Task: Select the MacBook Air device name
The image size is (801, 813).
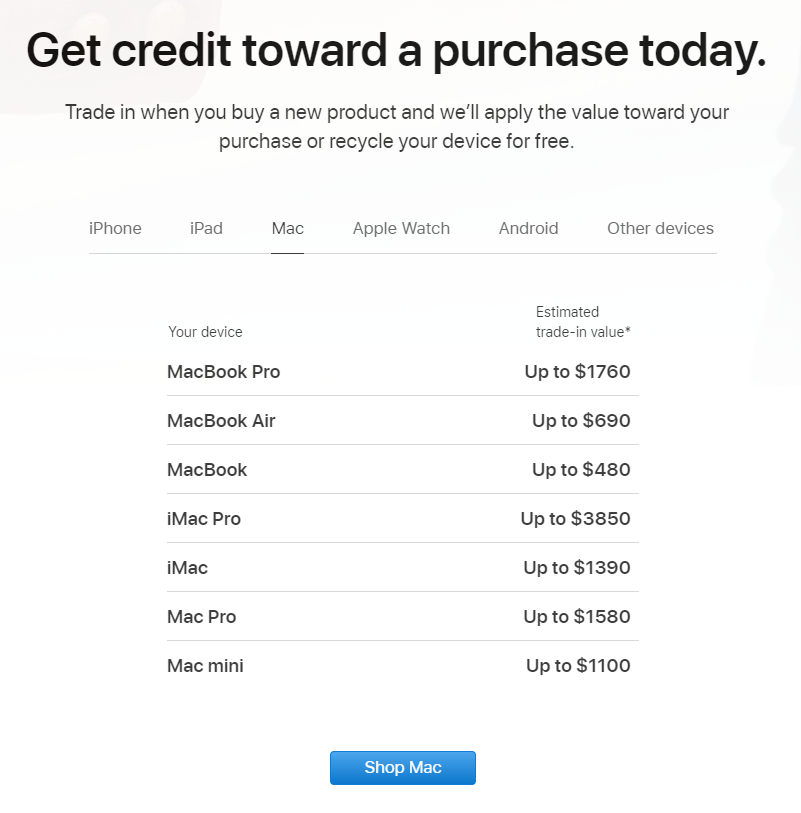Action: click(221, 421)
